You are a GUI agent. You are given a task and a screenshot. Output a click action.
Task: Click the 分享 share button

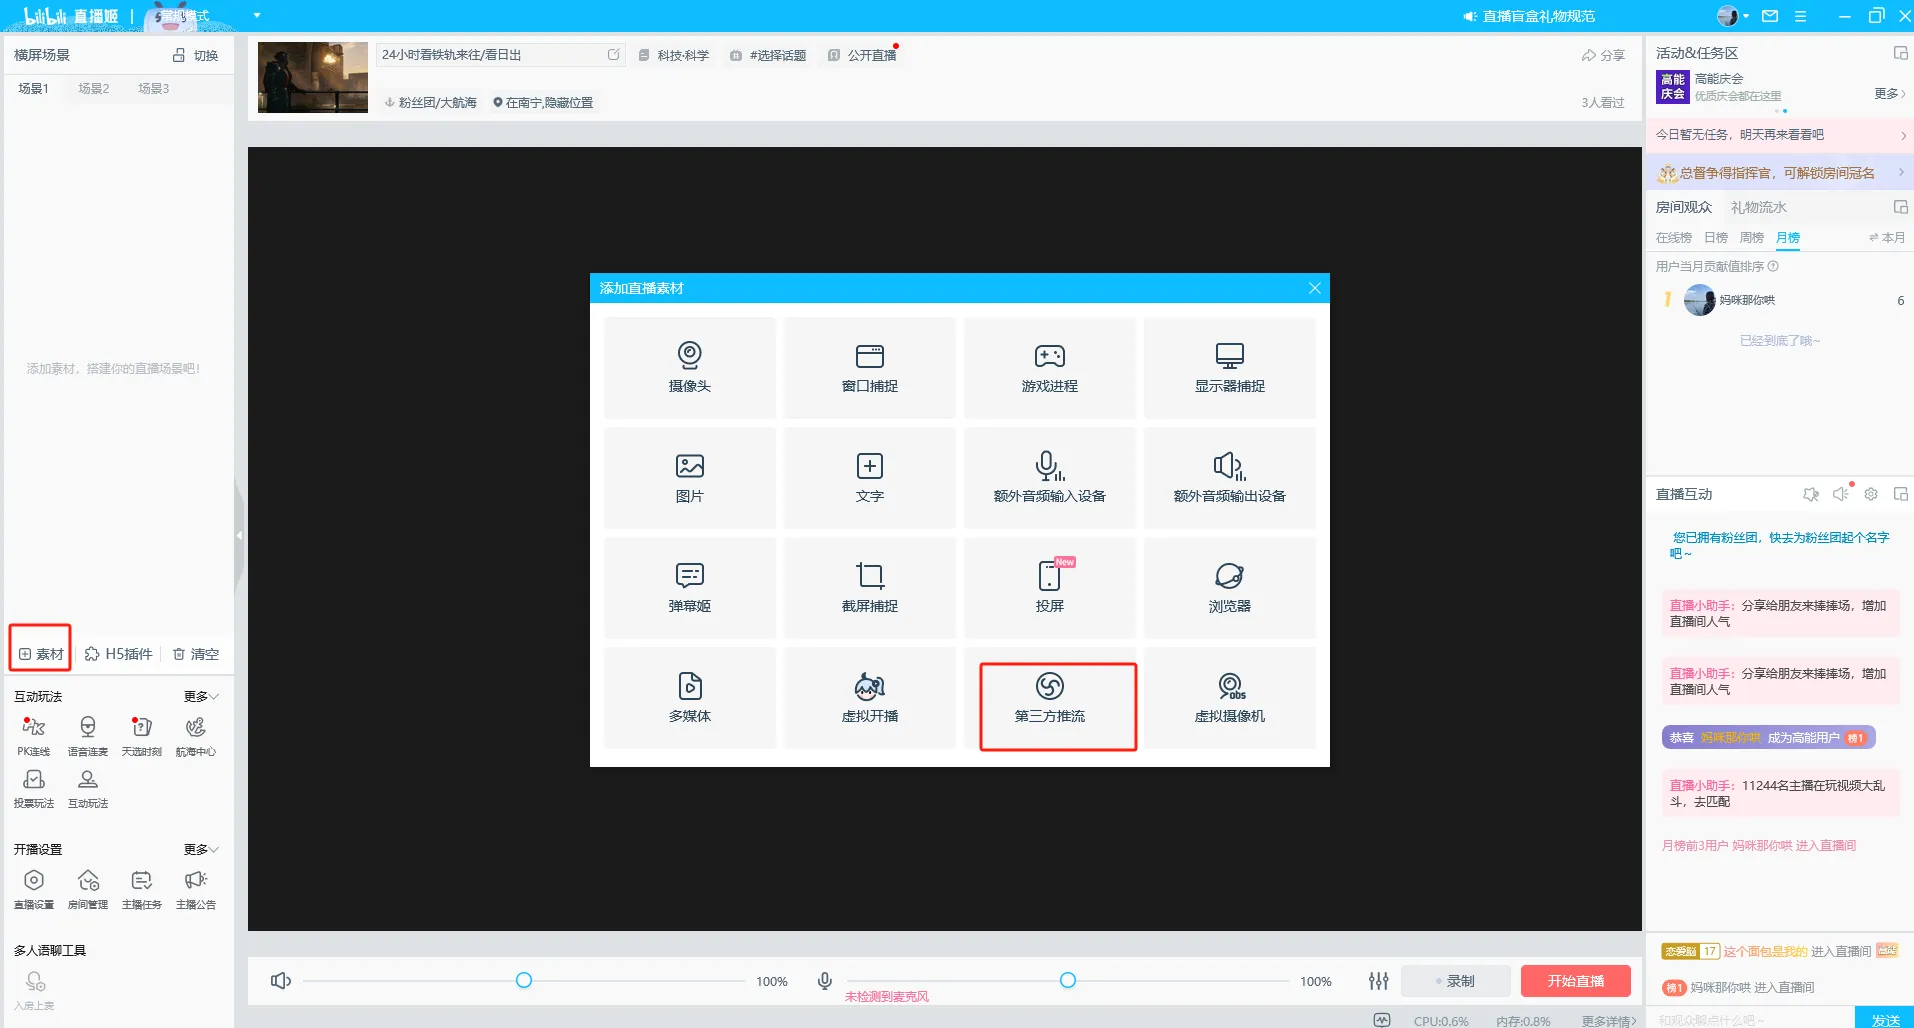pyautogui.click(x=1603, y=55)
